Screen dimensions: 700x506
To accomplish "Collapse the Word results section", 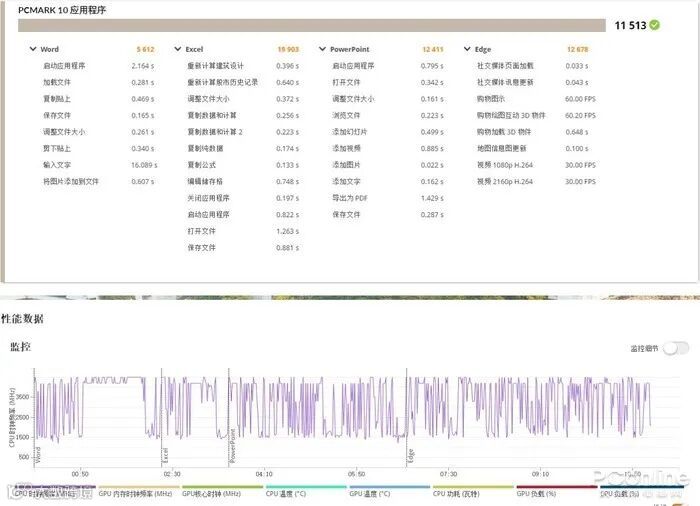I will [x=33, y=49].
